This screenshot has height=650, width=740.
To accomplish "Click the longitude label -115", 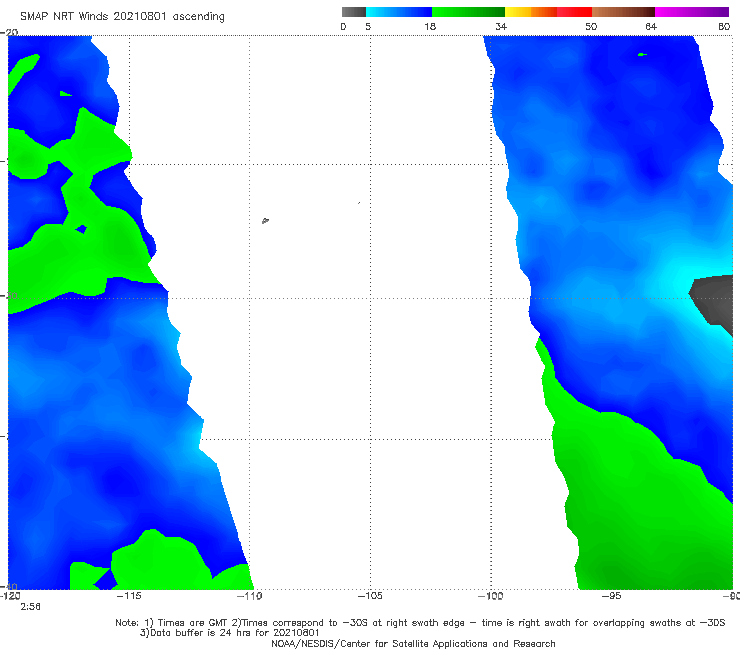I will tap(129, 596).
